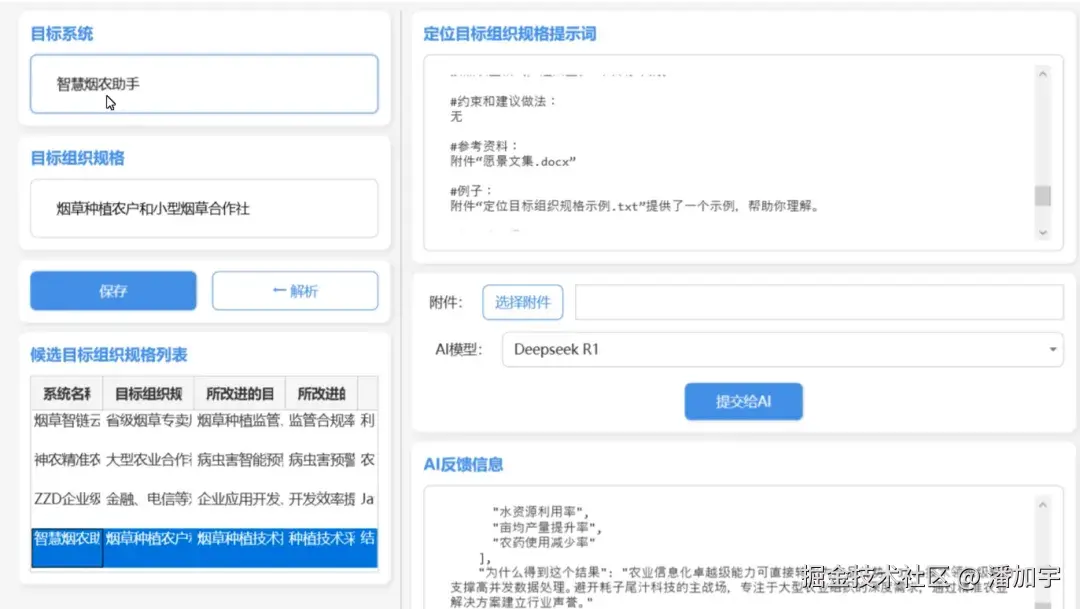Click the 保存 button to save
The width and height of the screenshot is (1080, 609).
tap(112, 290)
